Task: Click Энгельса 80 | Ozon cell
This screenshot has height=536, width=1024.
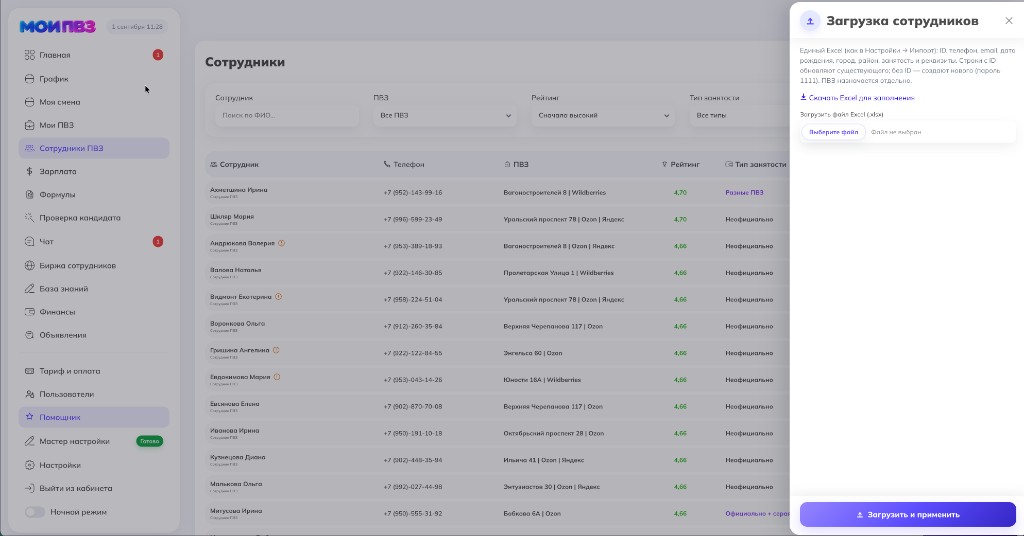Action: pos(532,353)
